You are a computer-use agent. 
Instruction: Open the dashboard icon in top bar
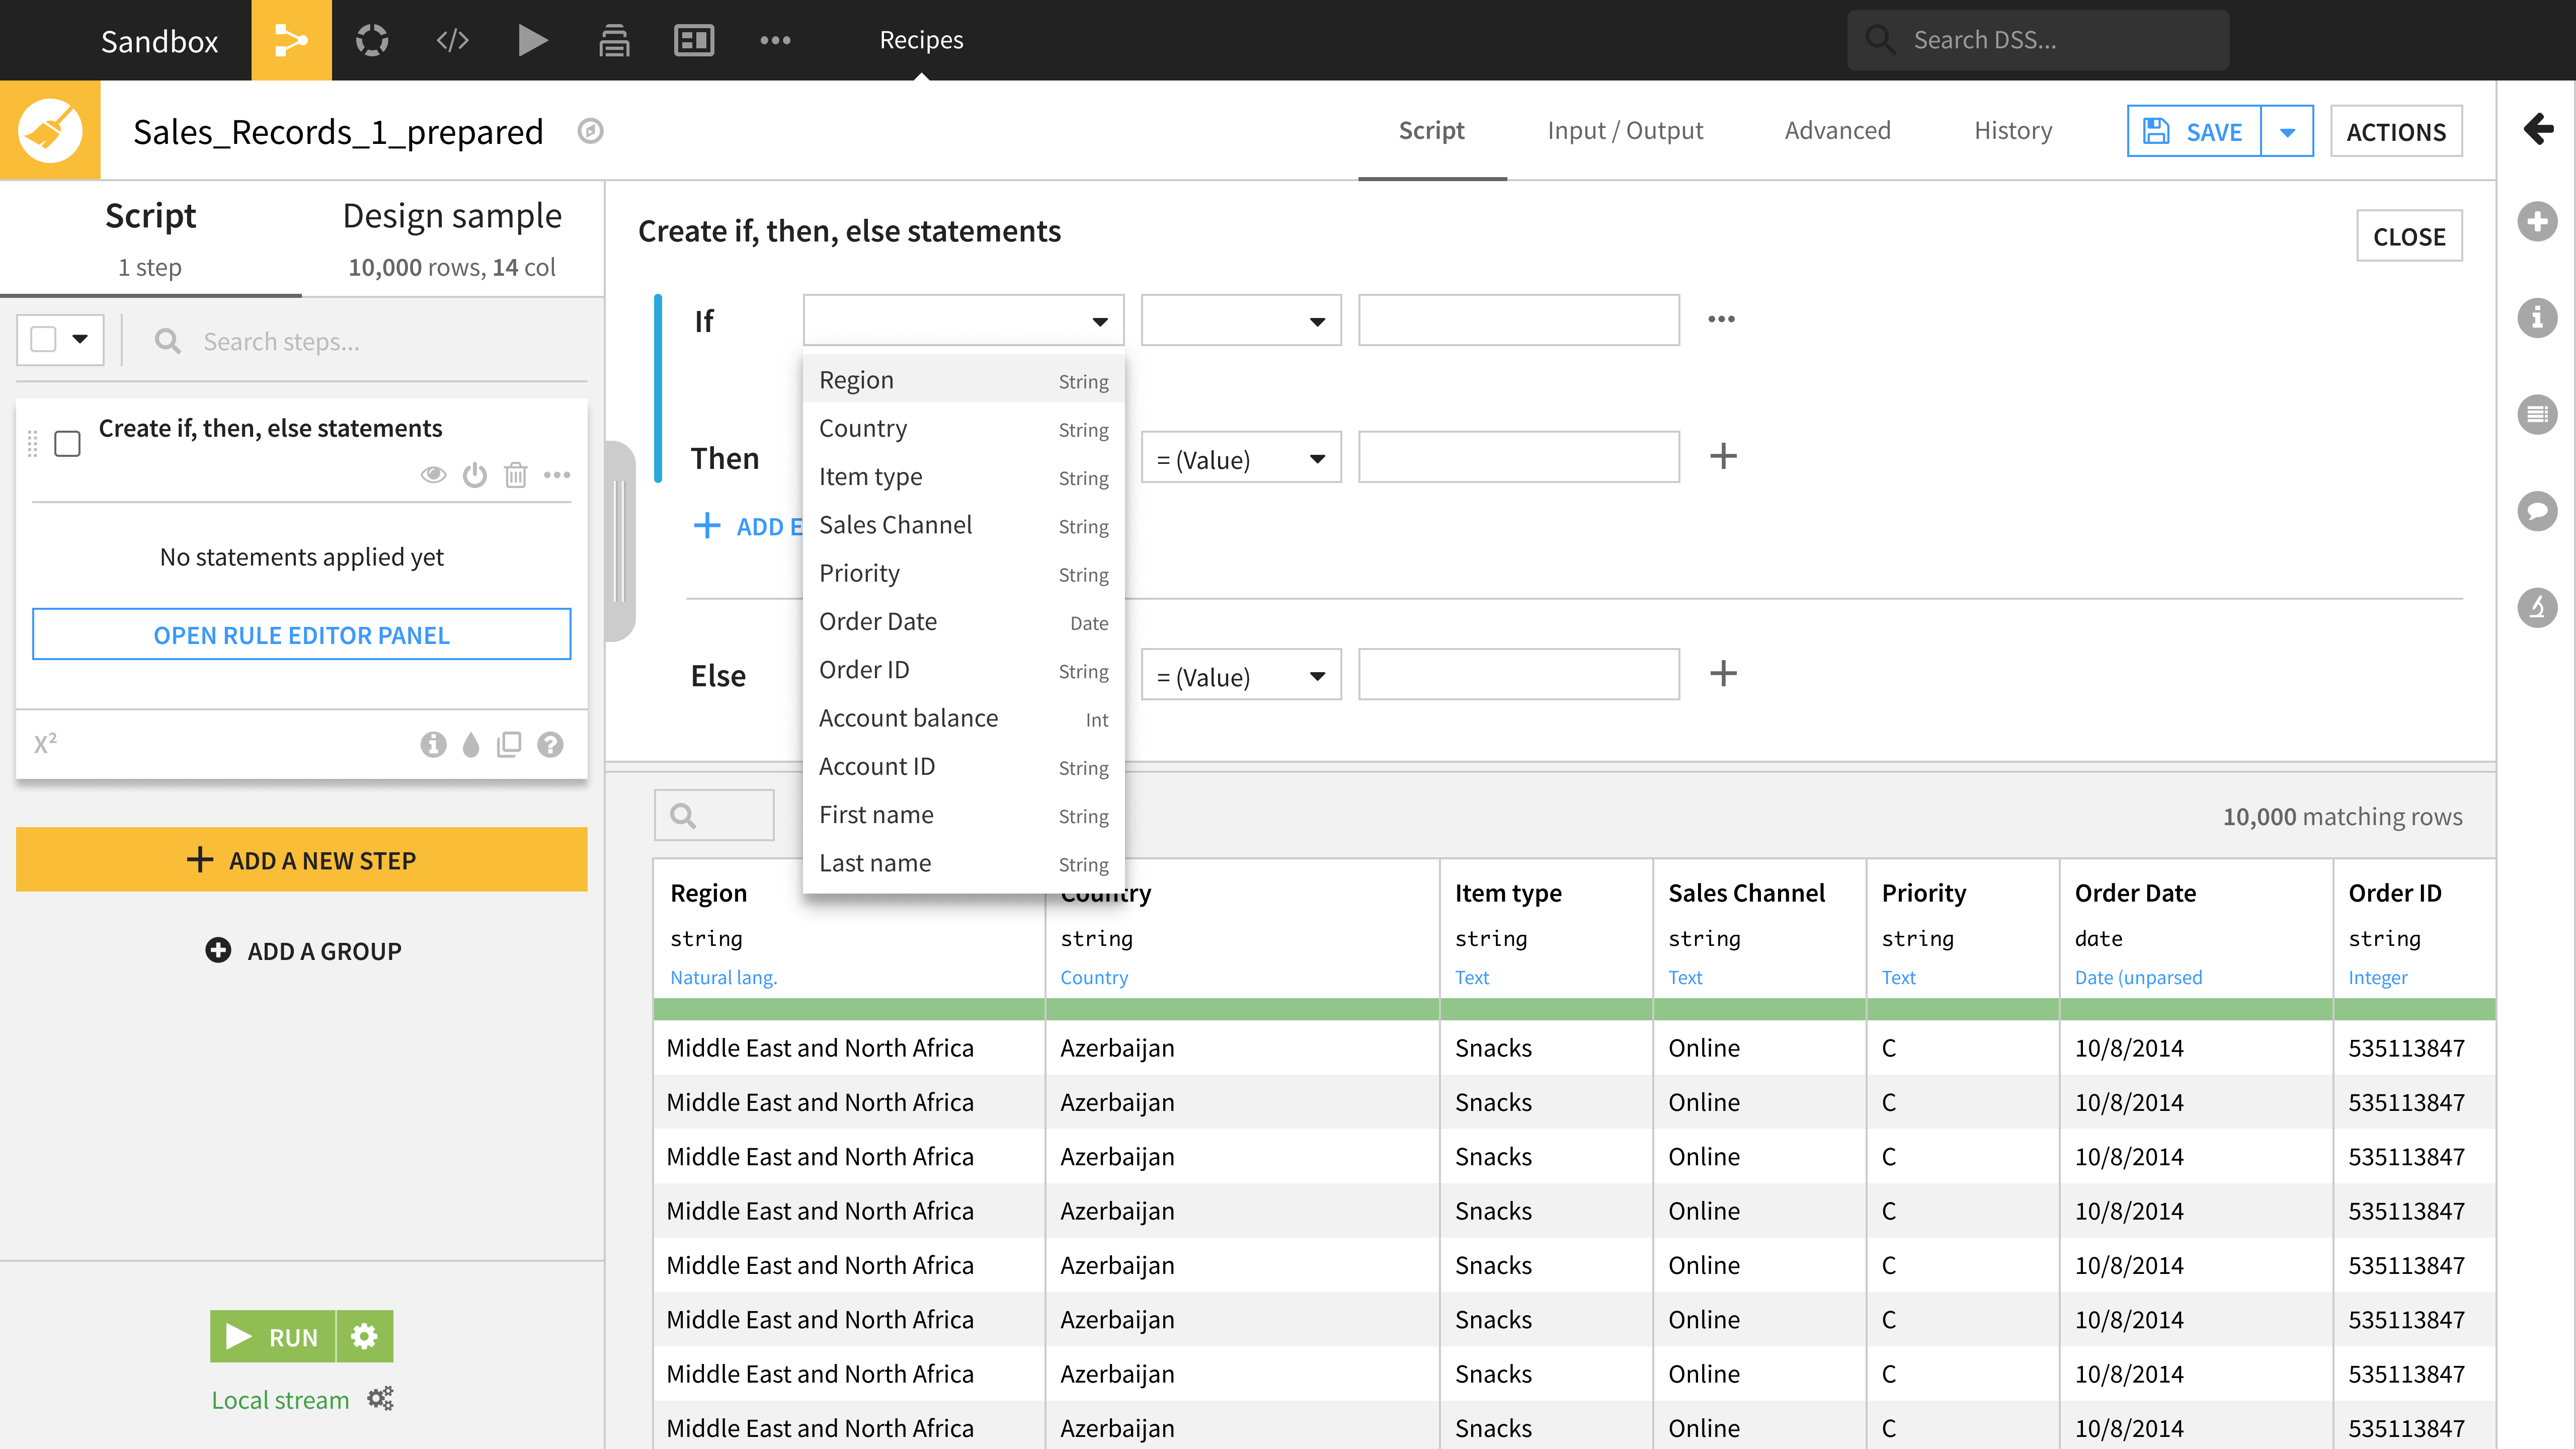tap(694, 40)
